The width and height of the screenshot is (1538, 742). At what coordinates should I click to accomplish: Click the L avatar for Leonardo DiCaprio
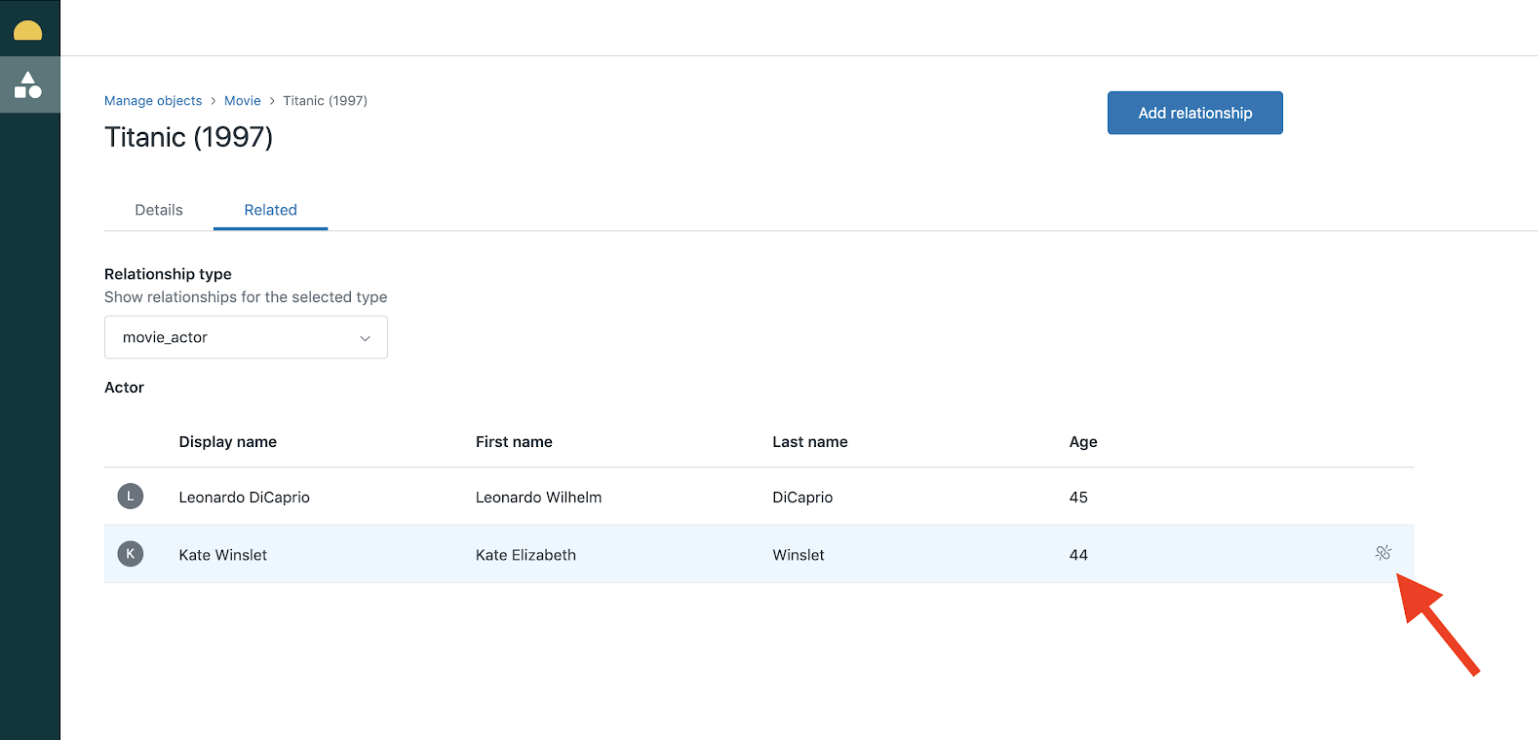pyautogui.click(x=130, y=496)
